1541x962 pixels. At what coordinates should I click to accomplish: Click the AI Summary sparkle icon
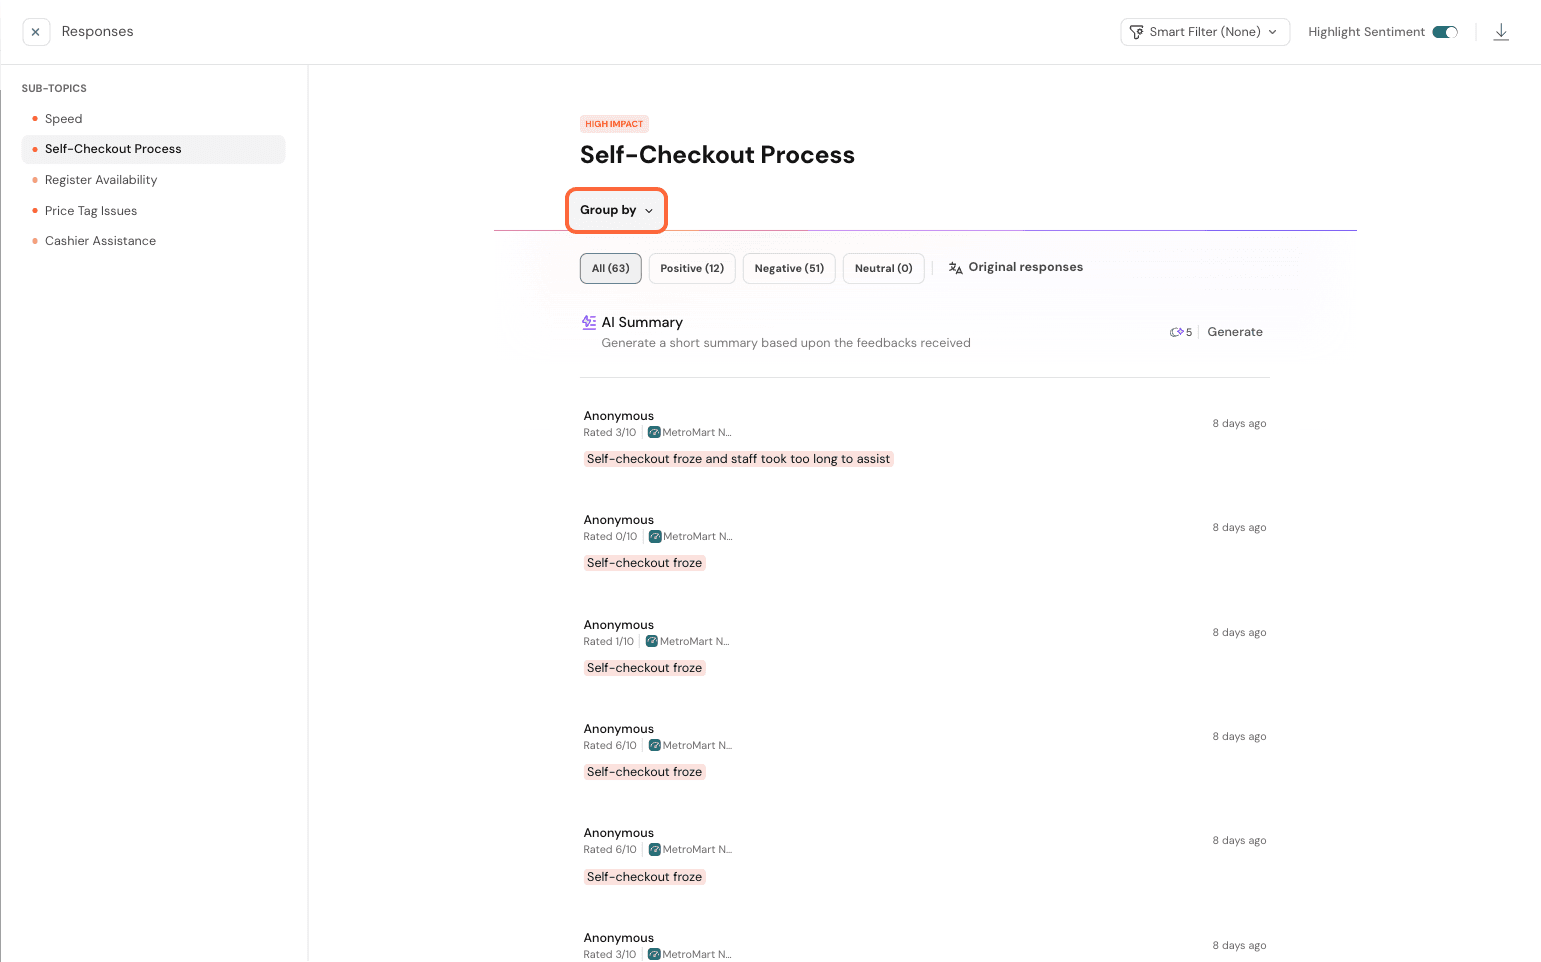(x=589, y=322)
